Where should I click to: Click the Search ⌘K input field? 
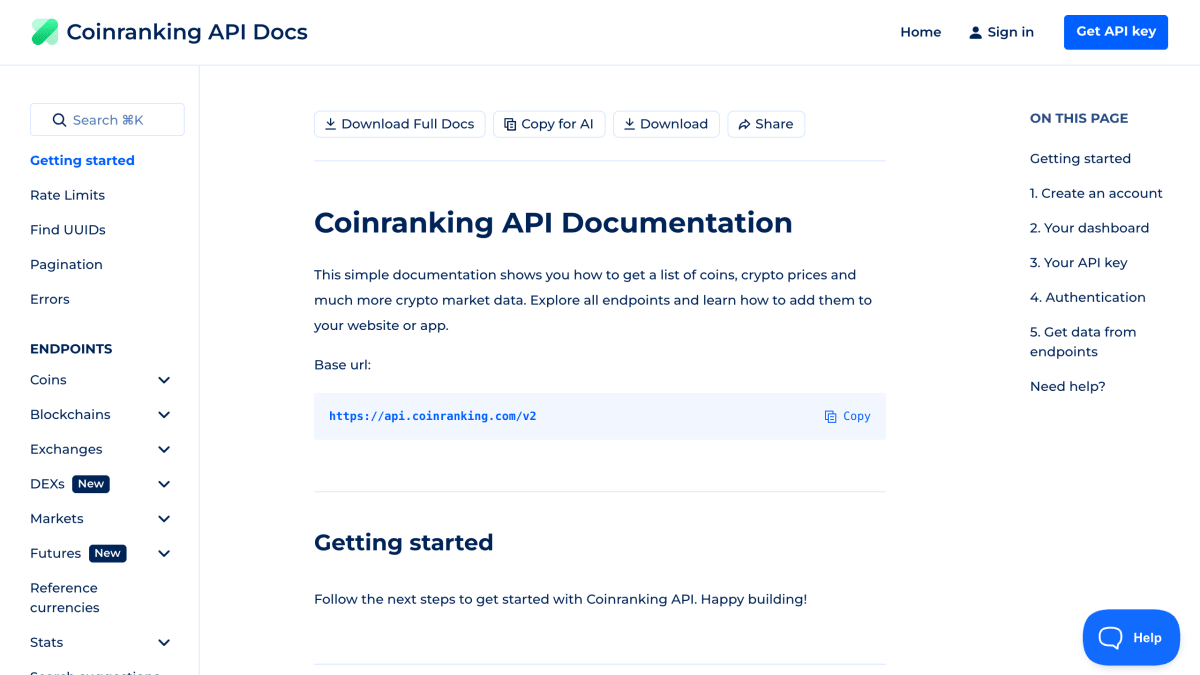pyautogui.click(x=107, y=120)
